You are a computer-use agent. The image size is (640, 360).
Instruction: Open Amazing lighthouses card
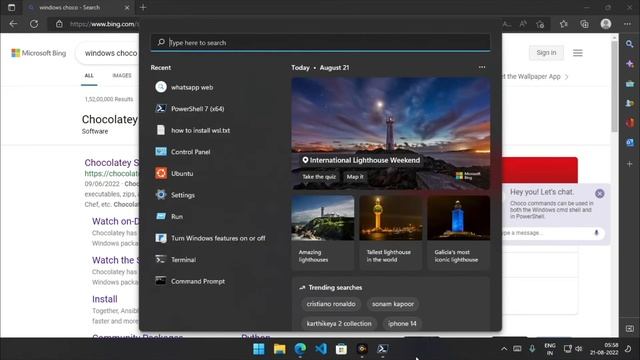[322, 232]
